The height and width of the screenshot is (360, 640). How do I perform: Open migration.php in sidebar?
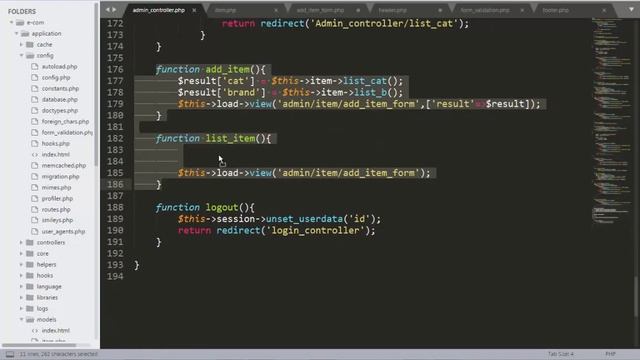click(60, 177)
